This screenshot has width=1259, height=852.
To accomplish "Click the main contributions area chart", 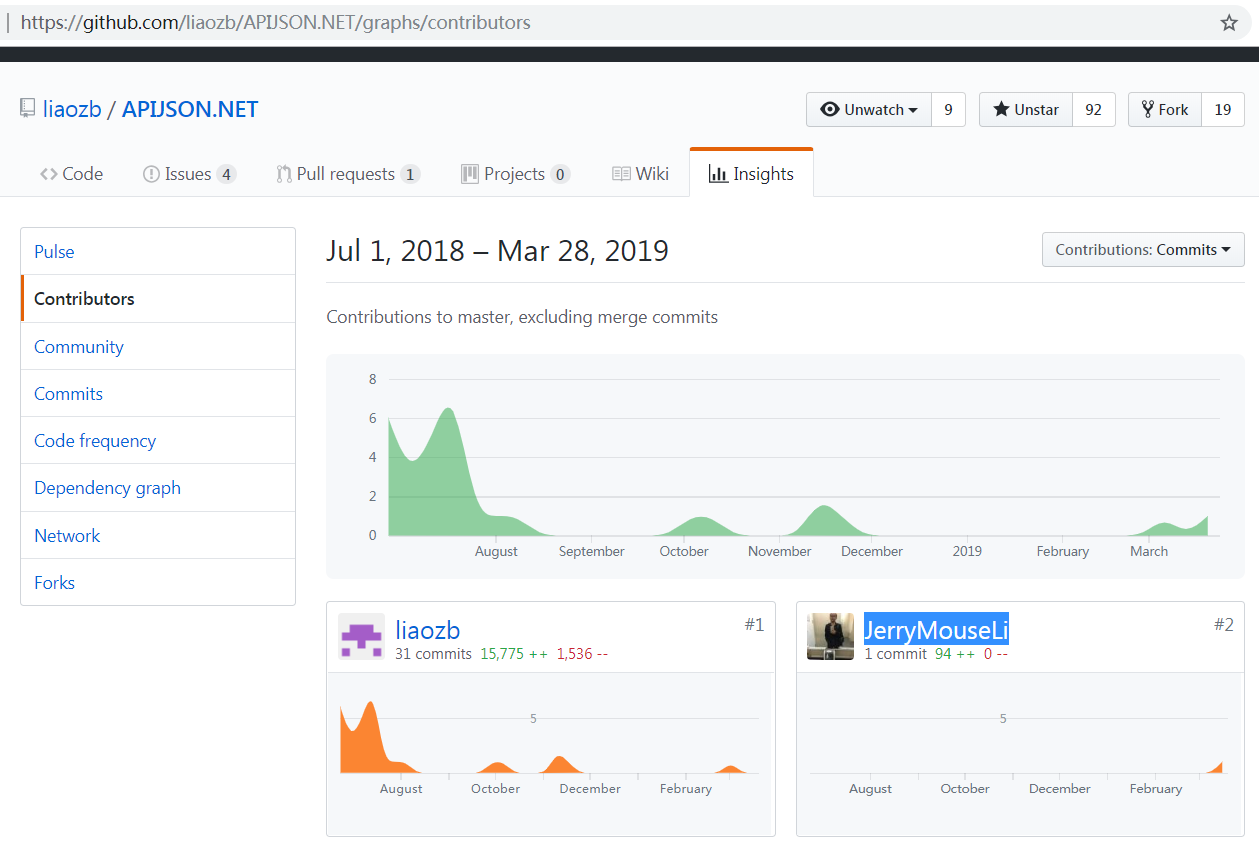I will 785,465.
